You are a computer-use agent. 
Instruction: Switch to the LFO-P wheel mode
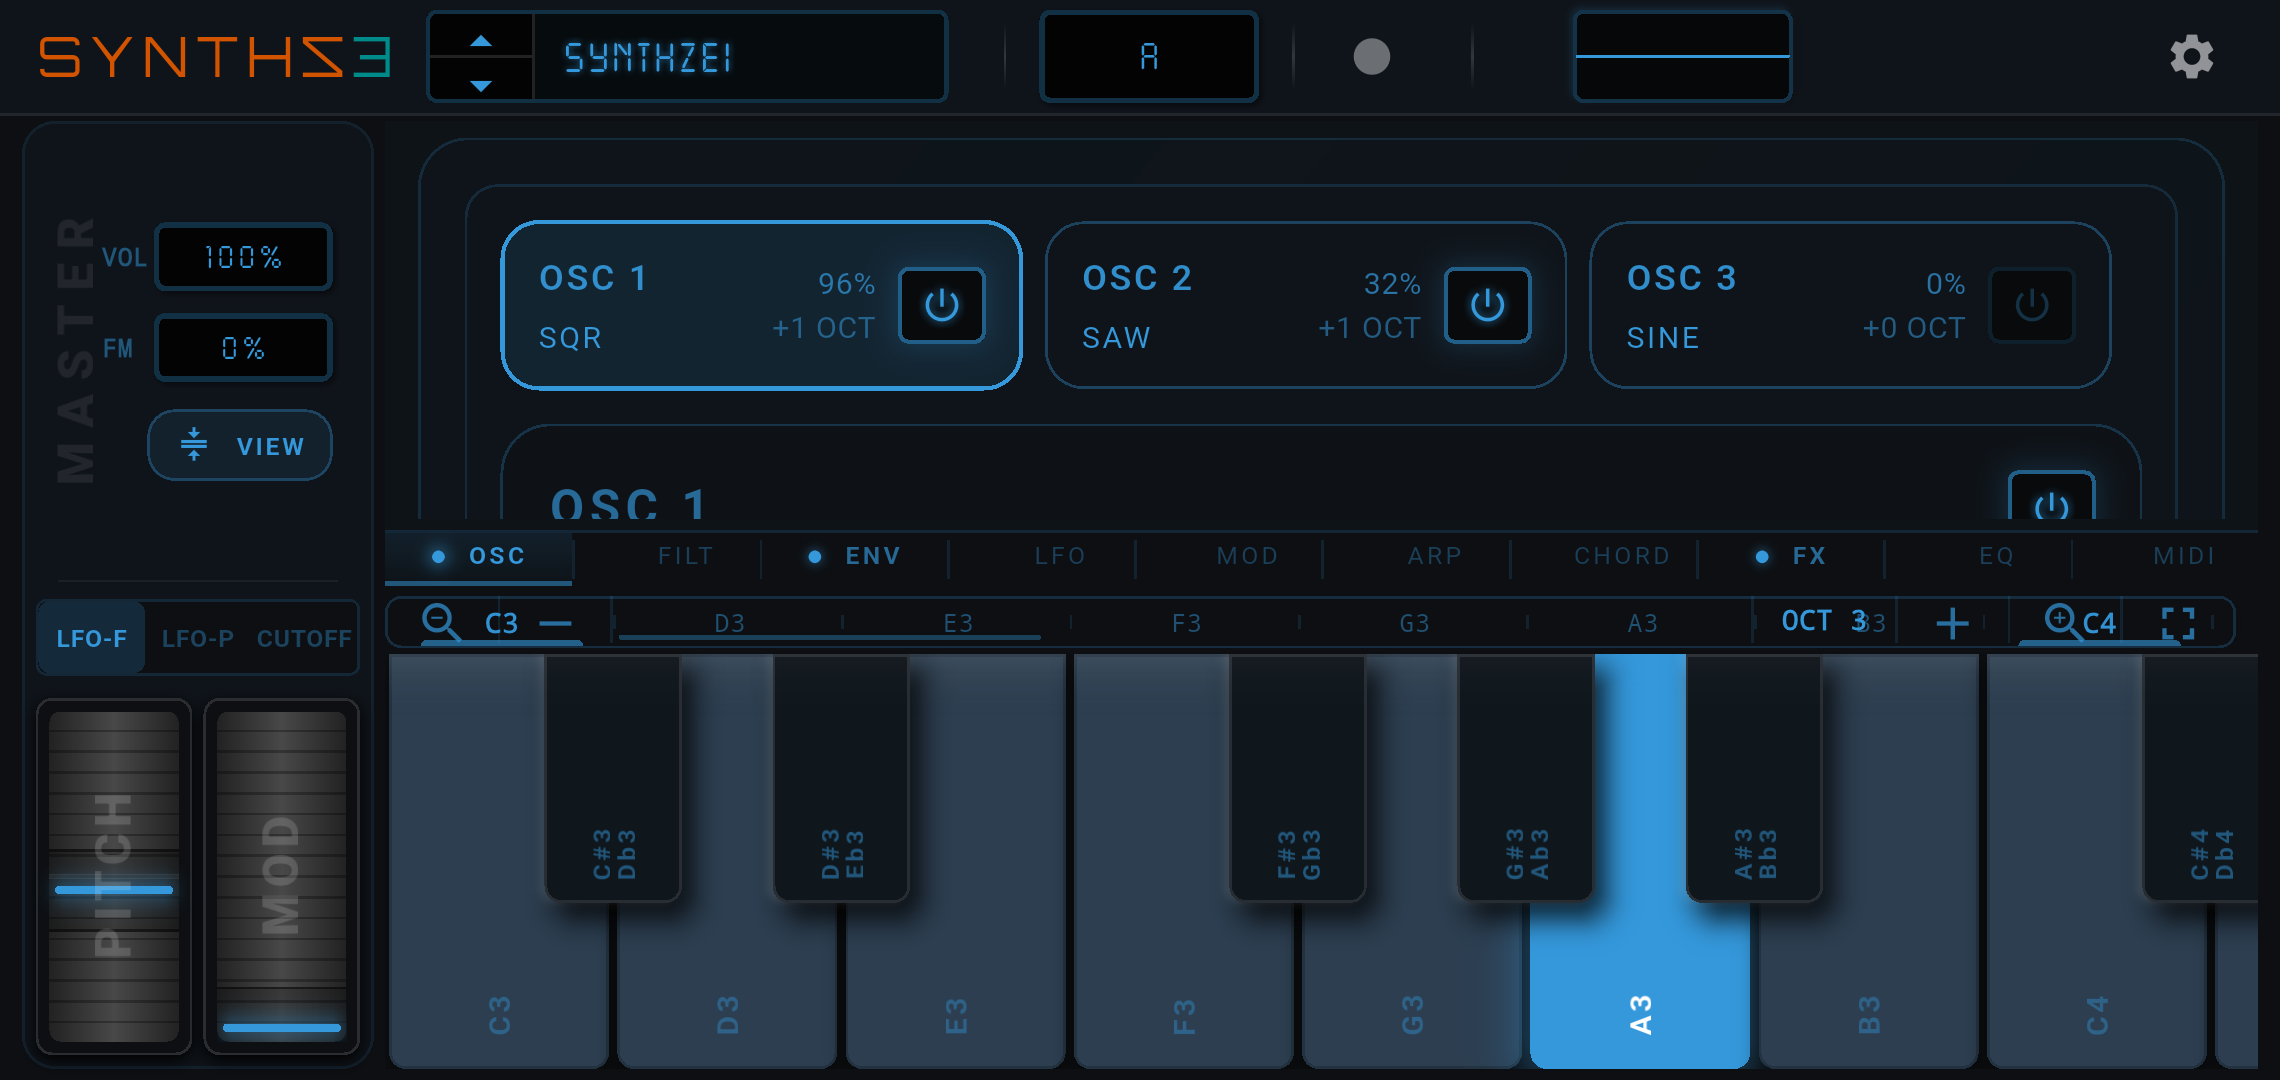click(x=199, y=637)
